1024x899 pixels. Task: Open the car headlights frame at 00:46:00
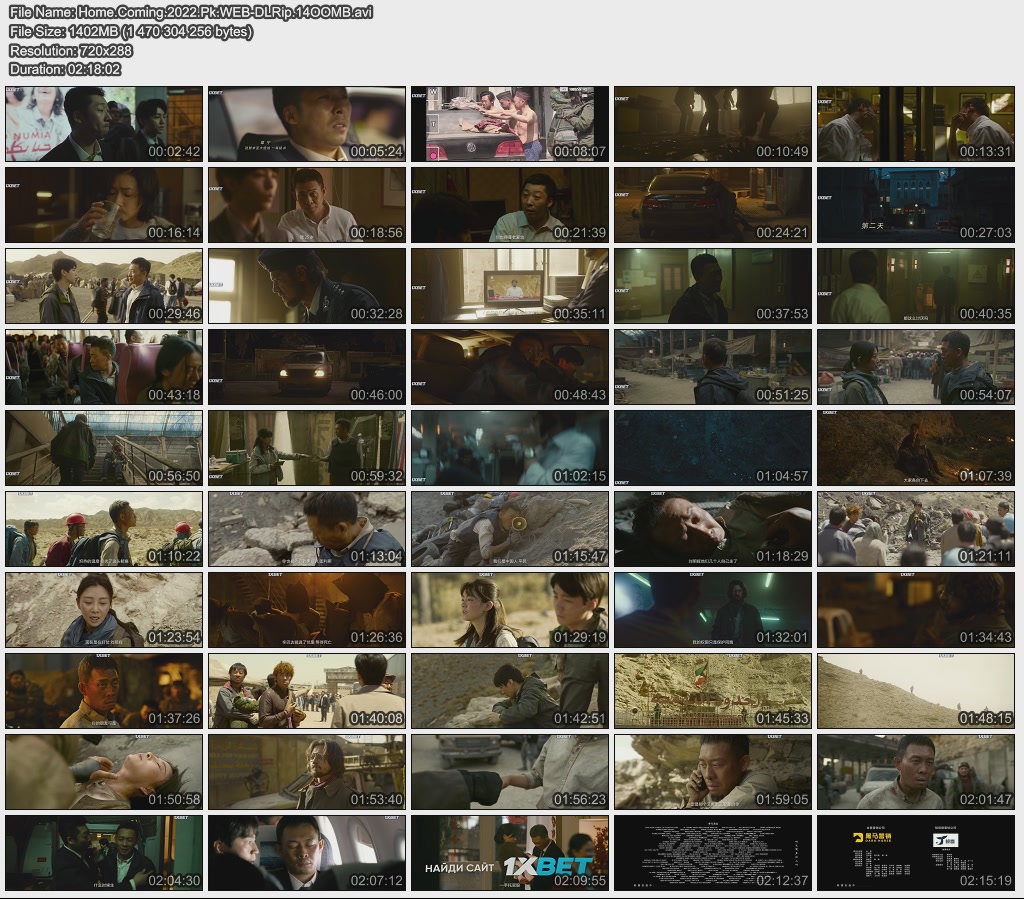point(307,367)
